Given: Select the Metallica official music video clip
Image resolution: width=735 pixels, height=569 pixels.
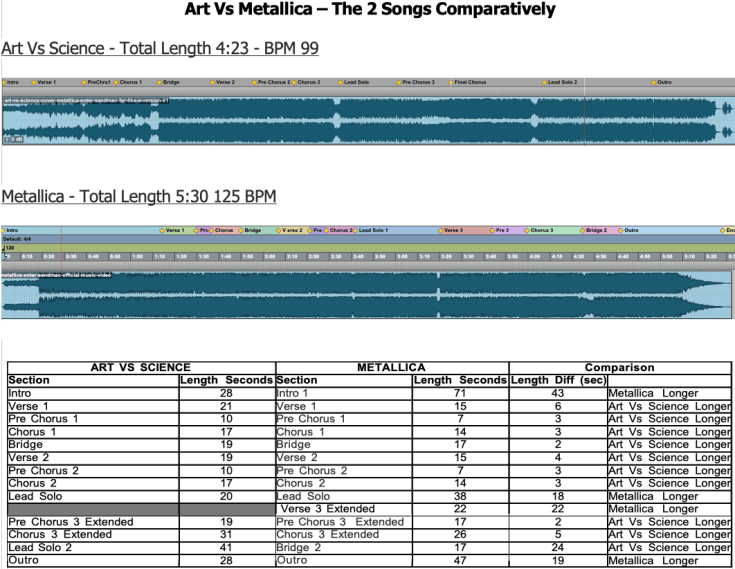Looking at the screenshot, I should (360, 297).
